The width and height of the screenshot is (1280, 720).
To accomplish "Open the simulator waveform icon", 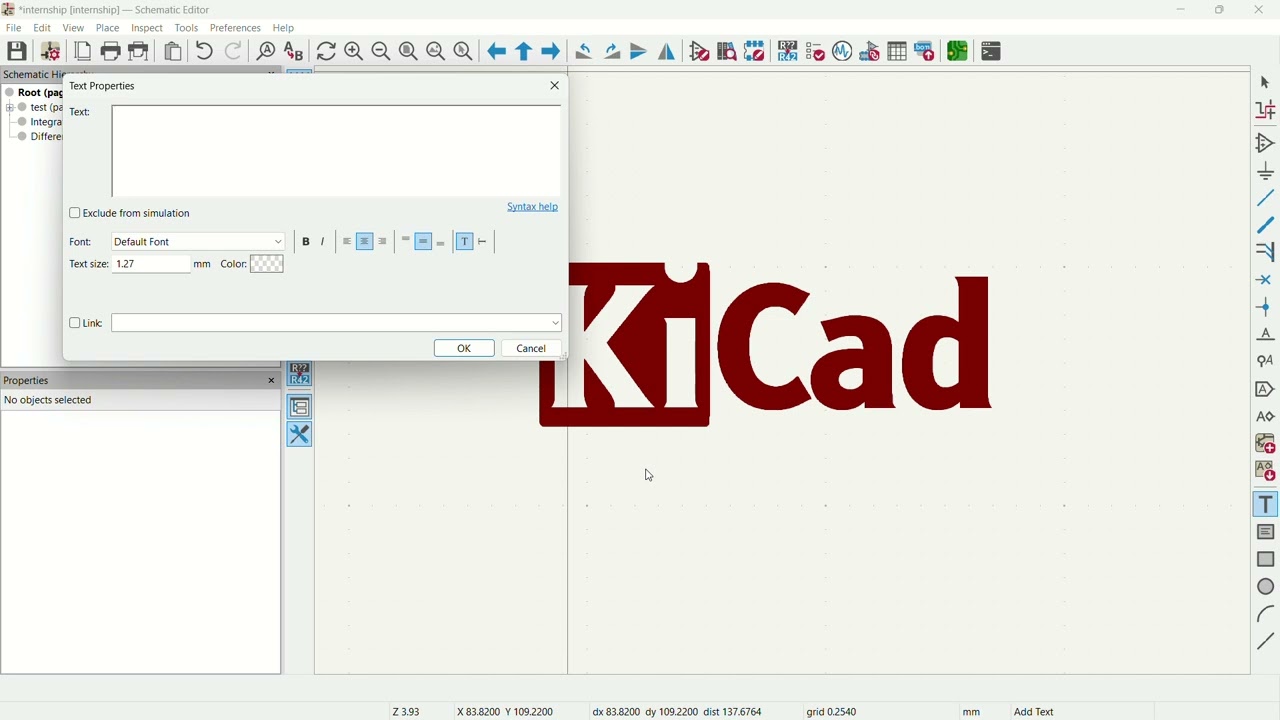I will [x=843, y=52].
